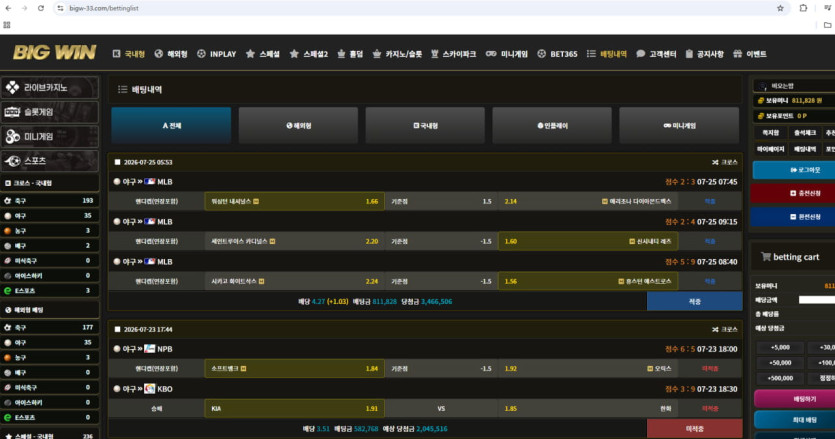
Task: Click 휴스턴 애스트로스 odds 1.56 cell
Action: tap(588, 281)
